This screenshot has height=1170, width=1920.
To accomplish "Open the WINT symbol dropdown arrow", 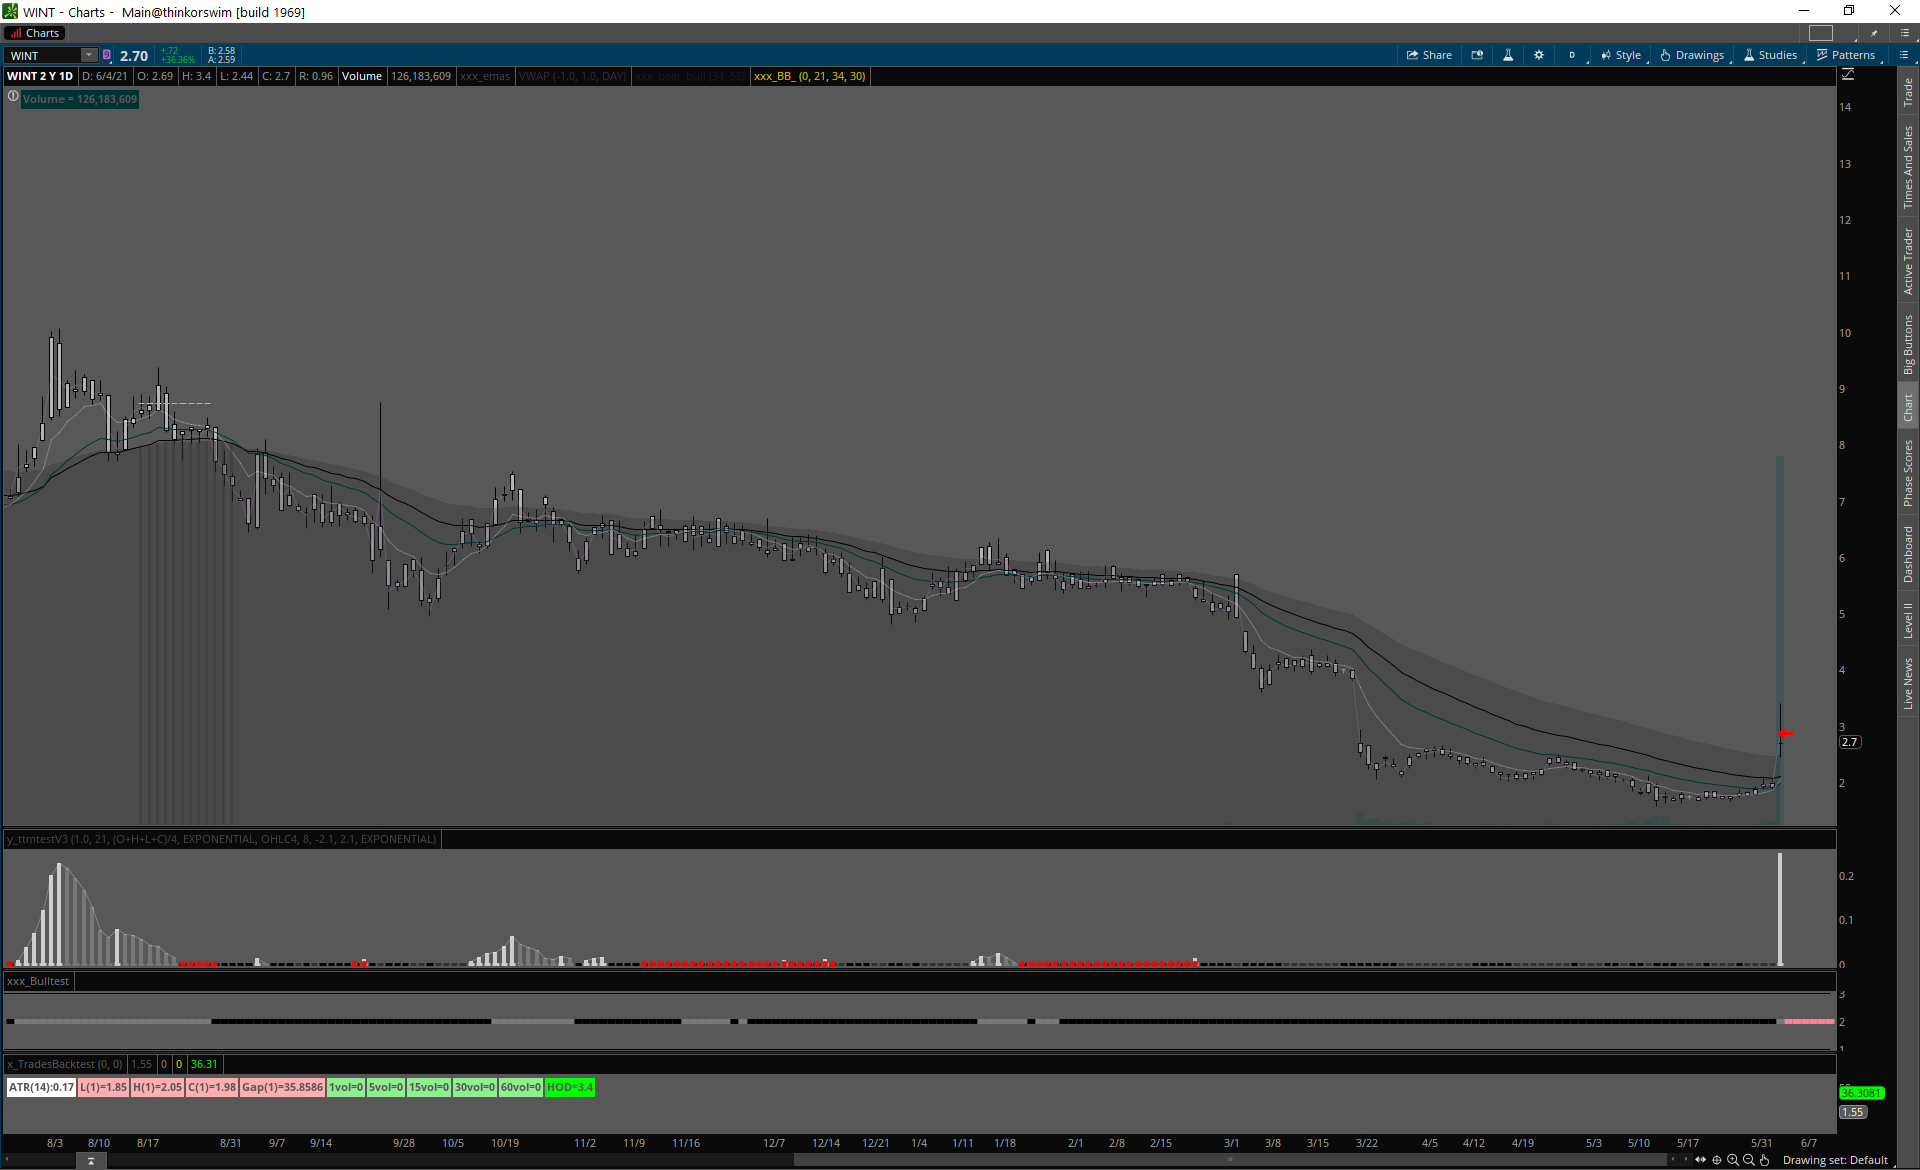I will [x=89, y=55].
